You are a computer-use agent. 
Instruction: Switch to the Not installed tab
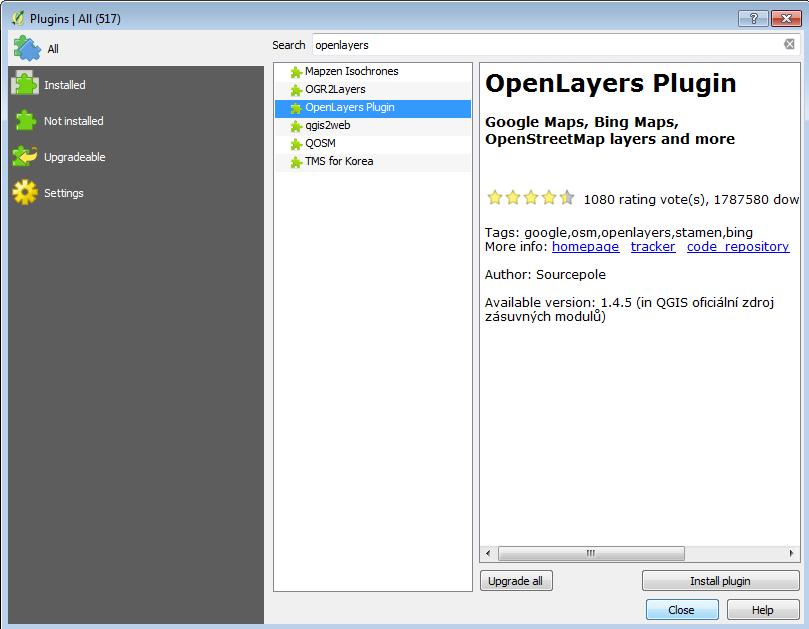tap(136, 121)
